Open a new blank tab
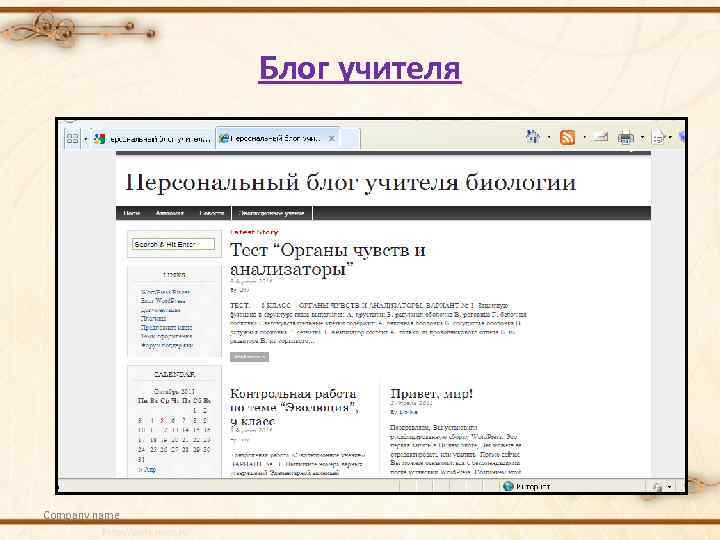The image size is (720, 540). tap(350, 138)
